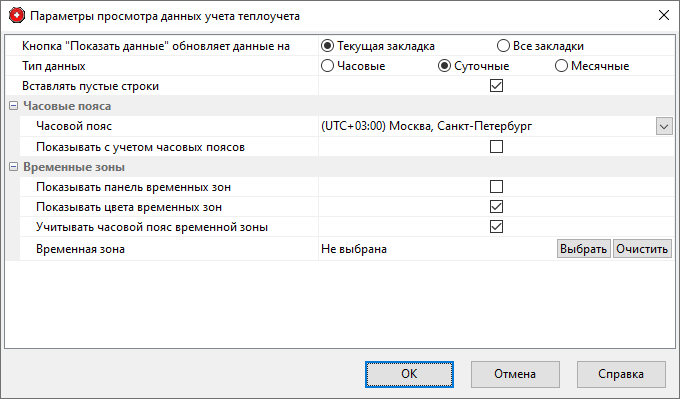This screenshot has width=680, height=399.
Task: Enable "Показывать с учетом часовых поясов" checkbox
Action: click(x=496, y=147)
